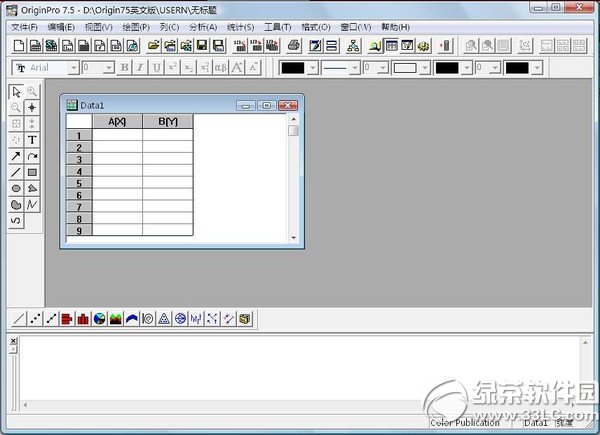Close the script output panel with the x
600x435 pixels.
coord(13,341)
